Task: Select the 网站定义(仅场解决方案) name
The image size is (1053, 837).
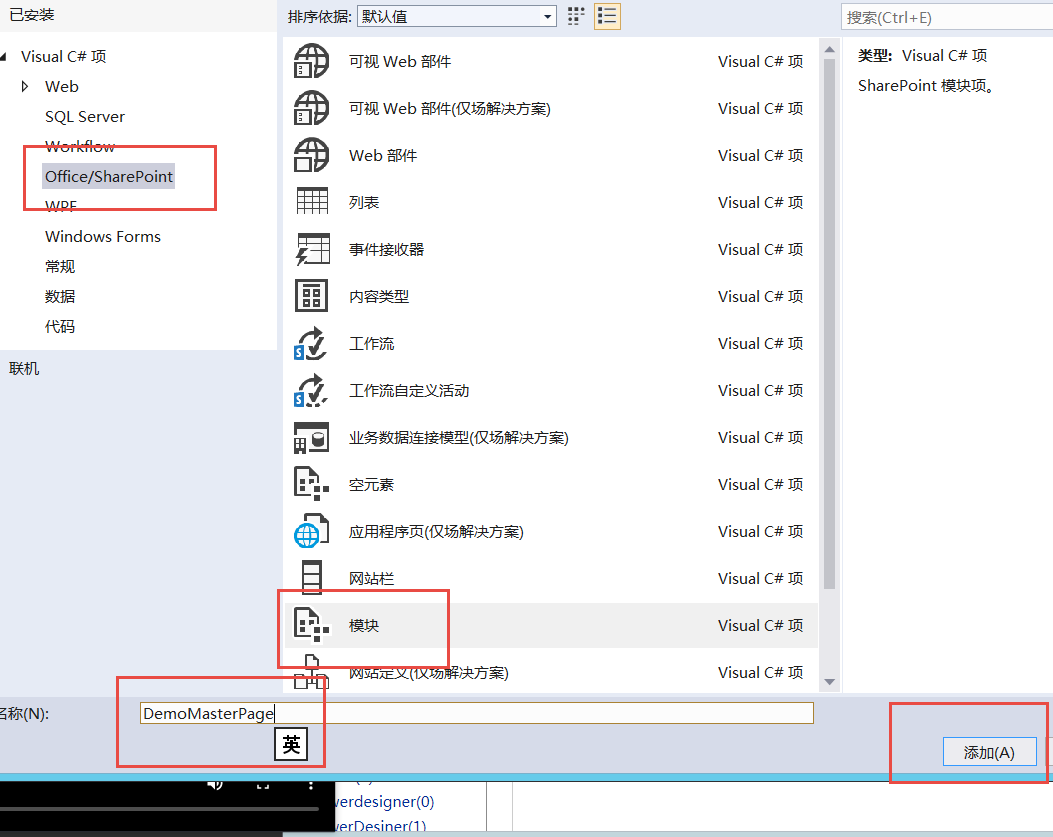Action: click(x=428, y=672)
